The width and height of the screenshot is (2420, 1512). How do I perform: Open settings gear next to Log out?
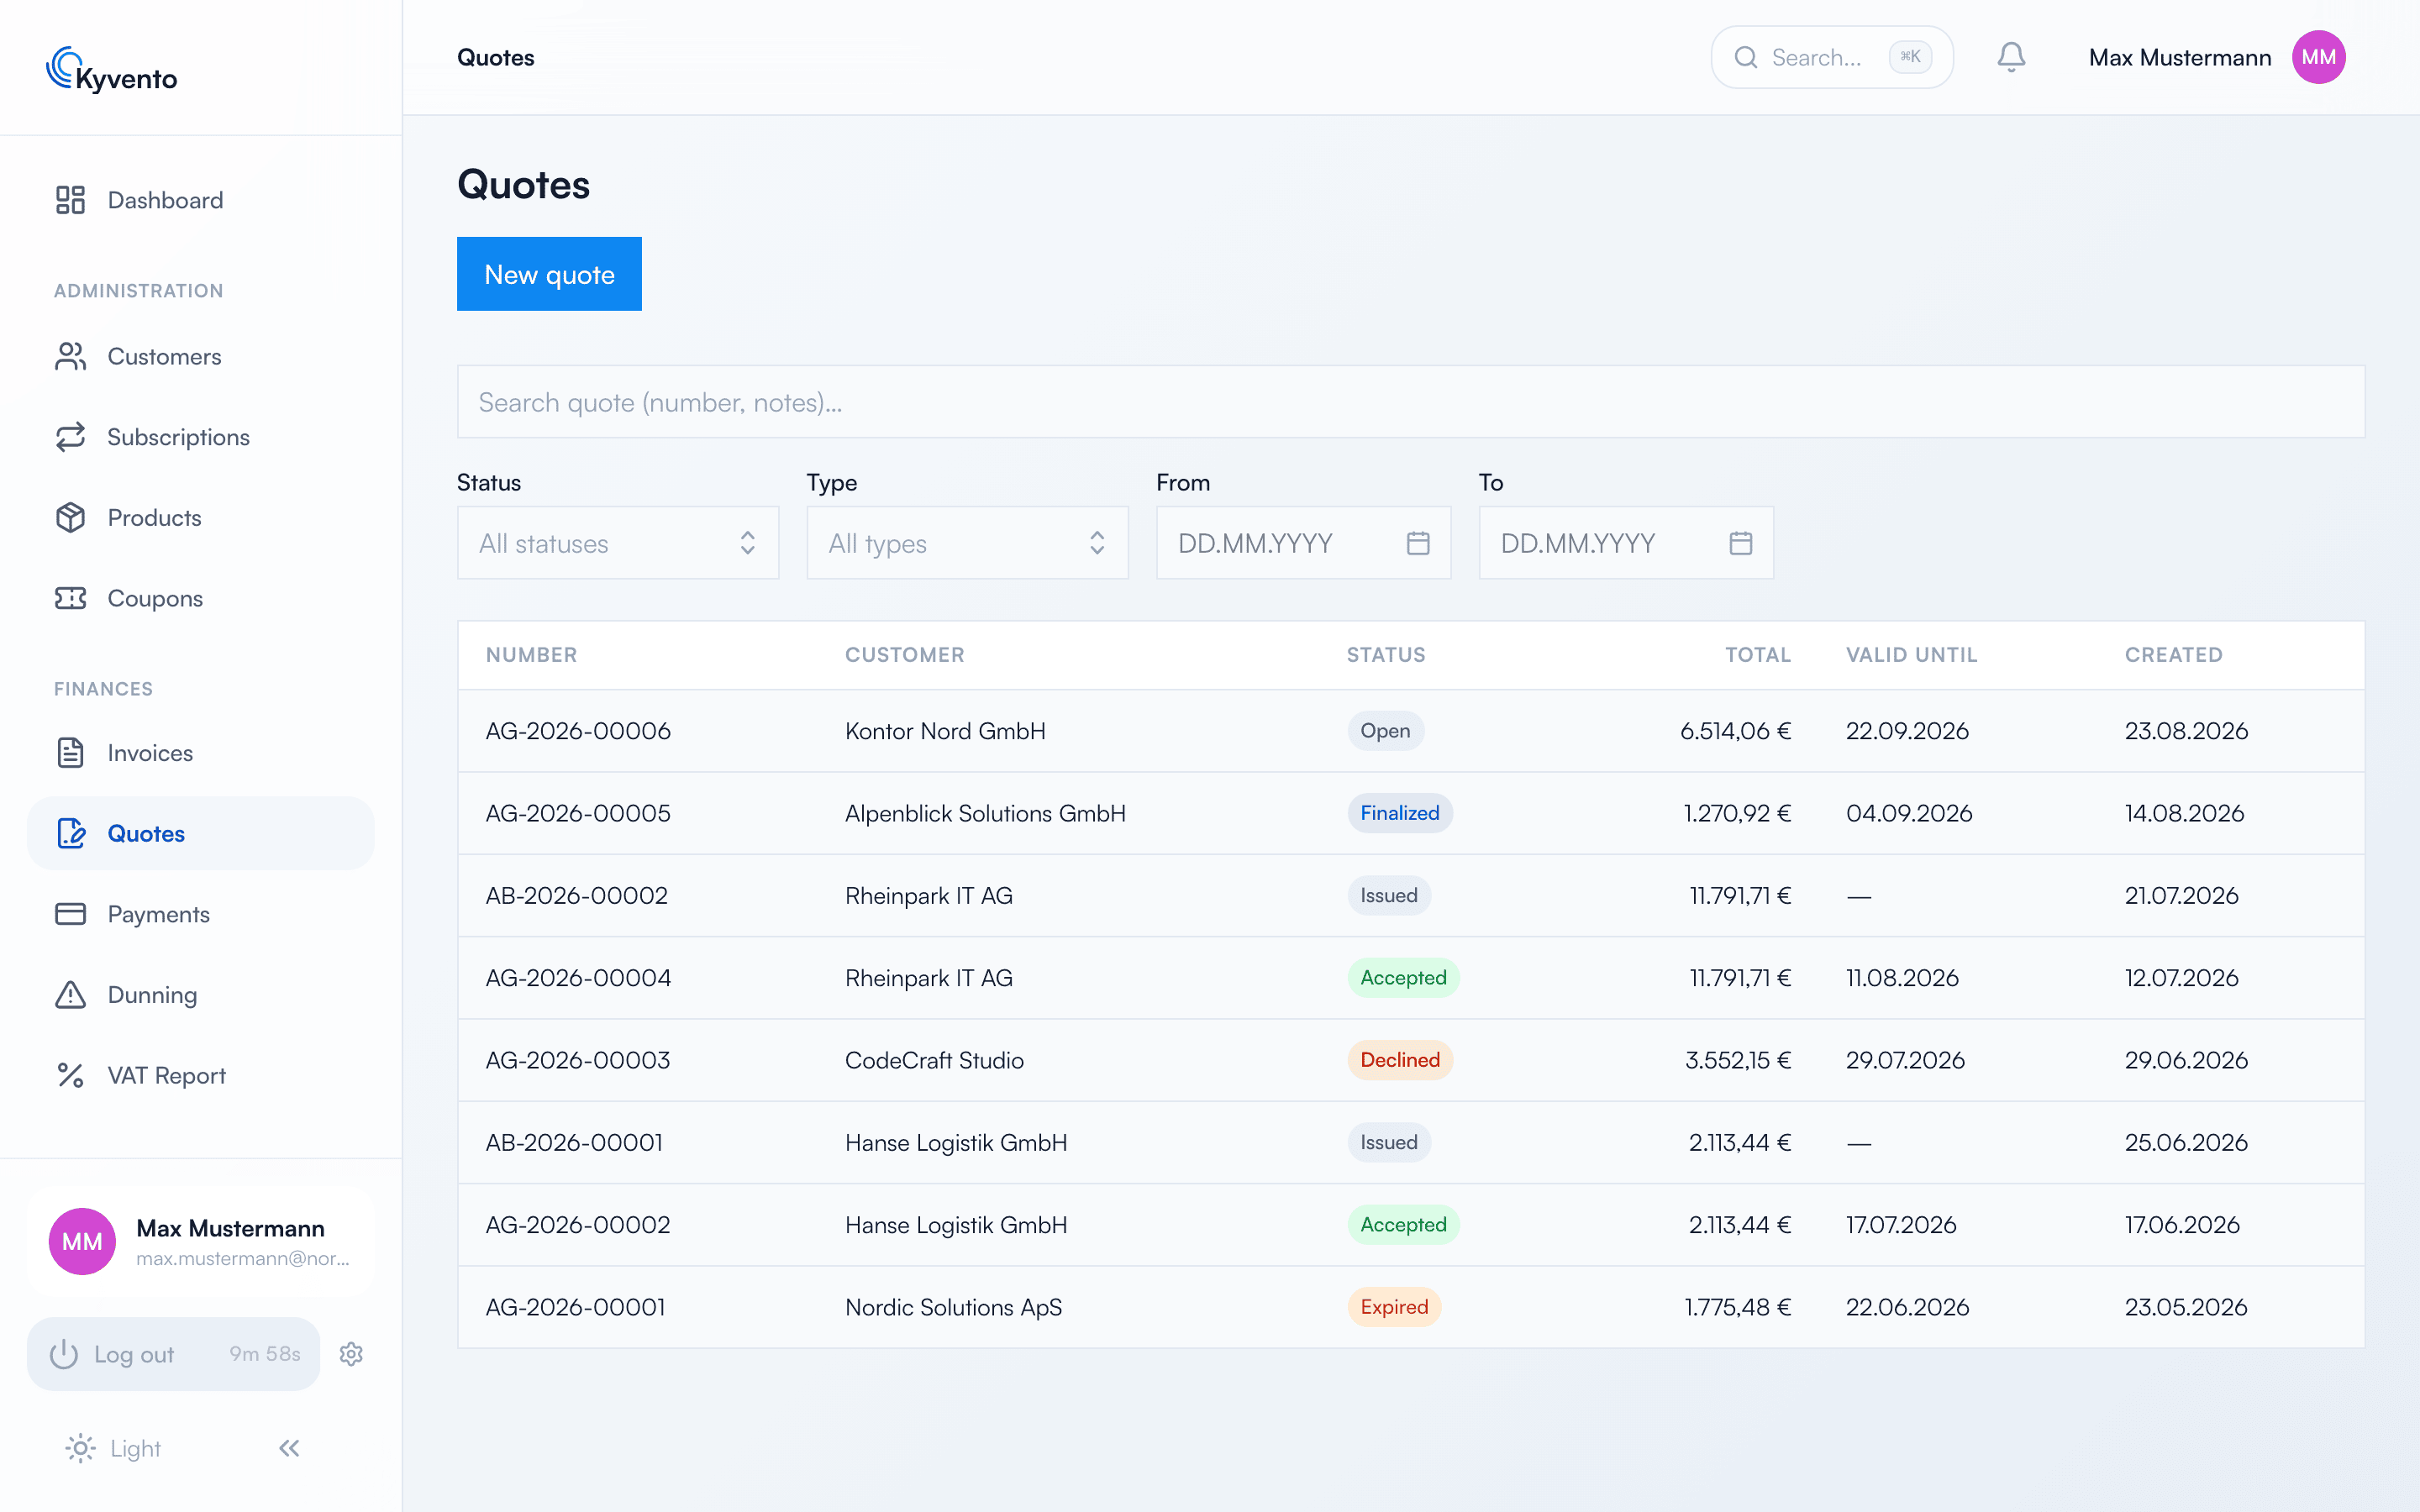351,1354
